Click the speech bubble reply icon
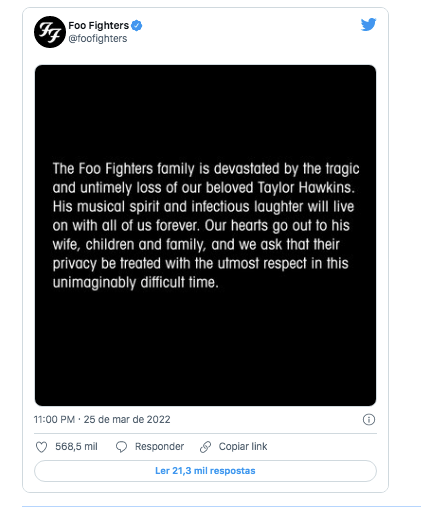Image resolution: width=421 pixels, height=507 pixels. [x=121, y=447]
